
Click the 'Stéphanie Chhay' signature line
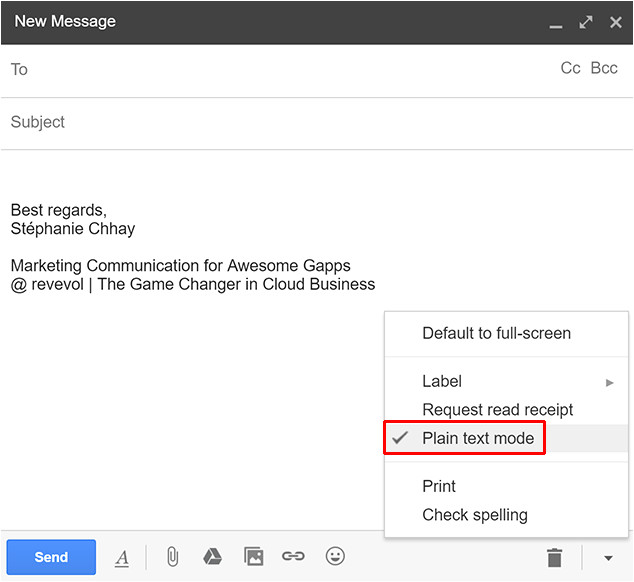pos(73,229)
